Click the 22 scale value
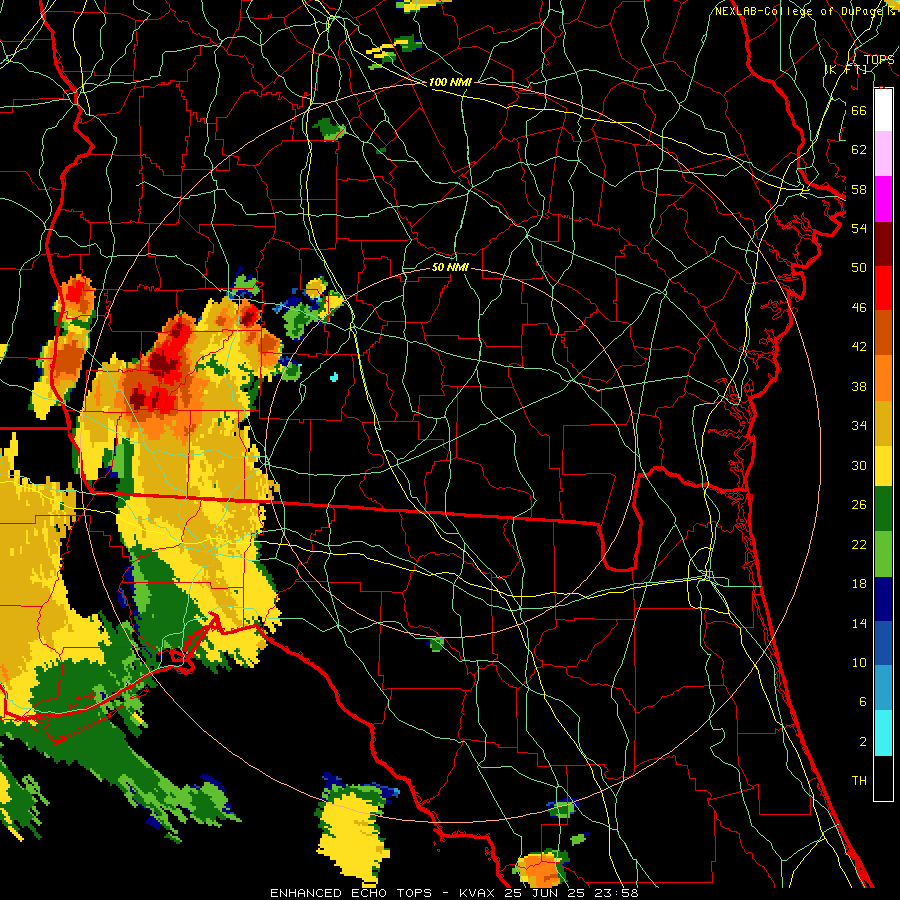Viewport: 900px width, 900px height. tap(859, 544)
